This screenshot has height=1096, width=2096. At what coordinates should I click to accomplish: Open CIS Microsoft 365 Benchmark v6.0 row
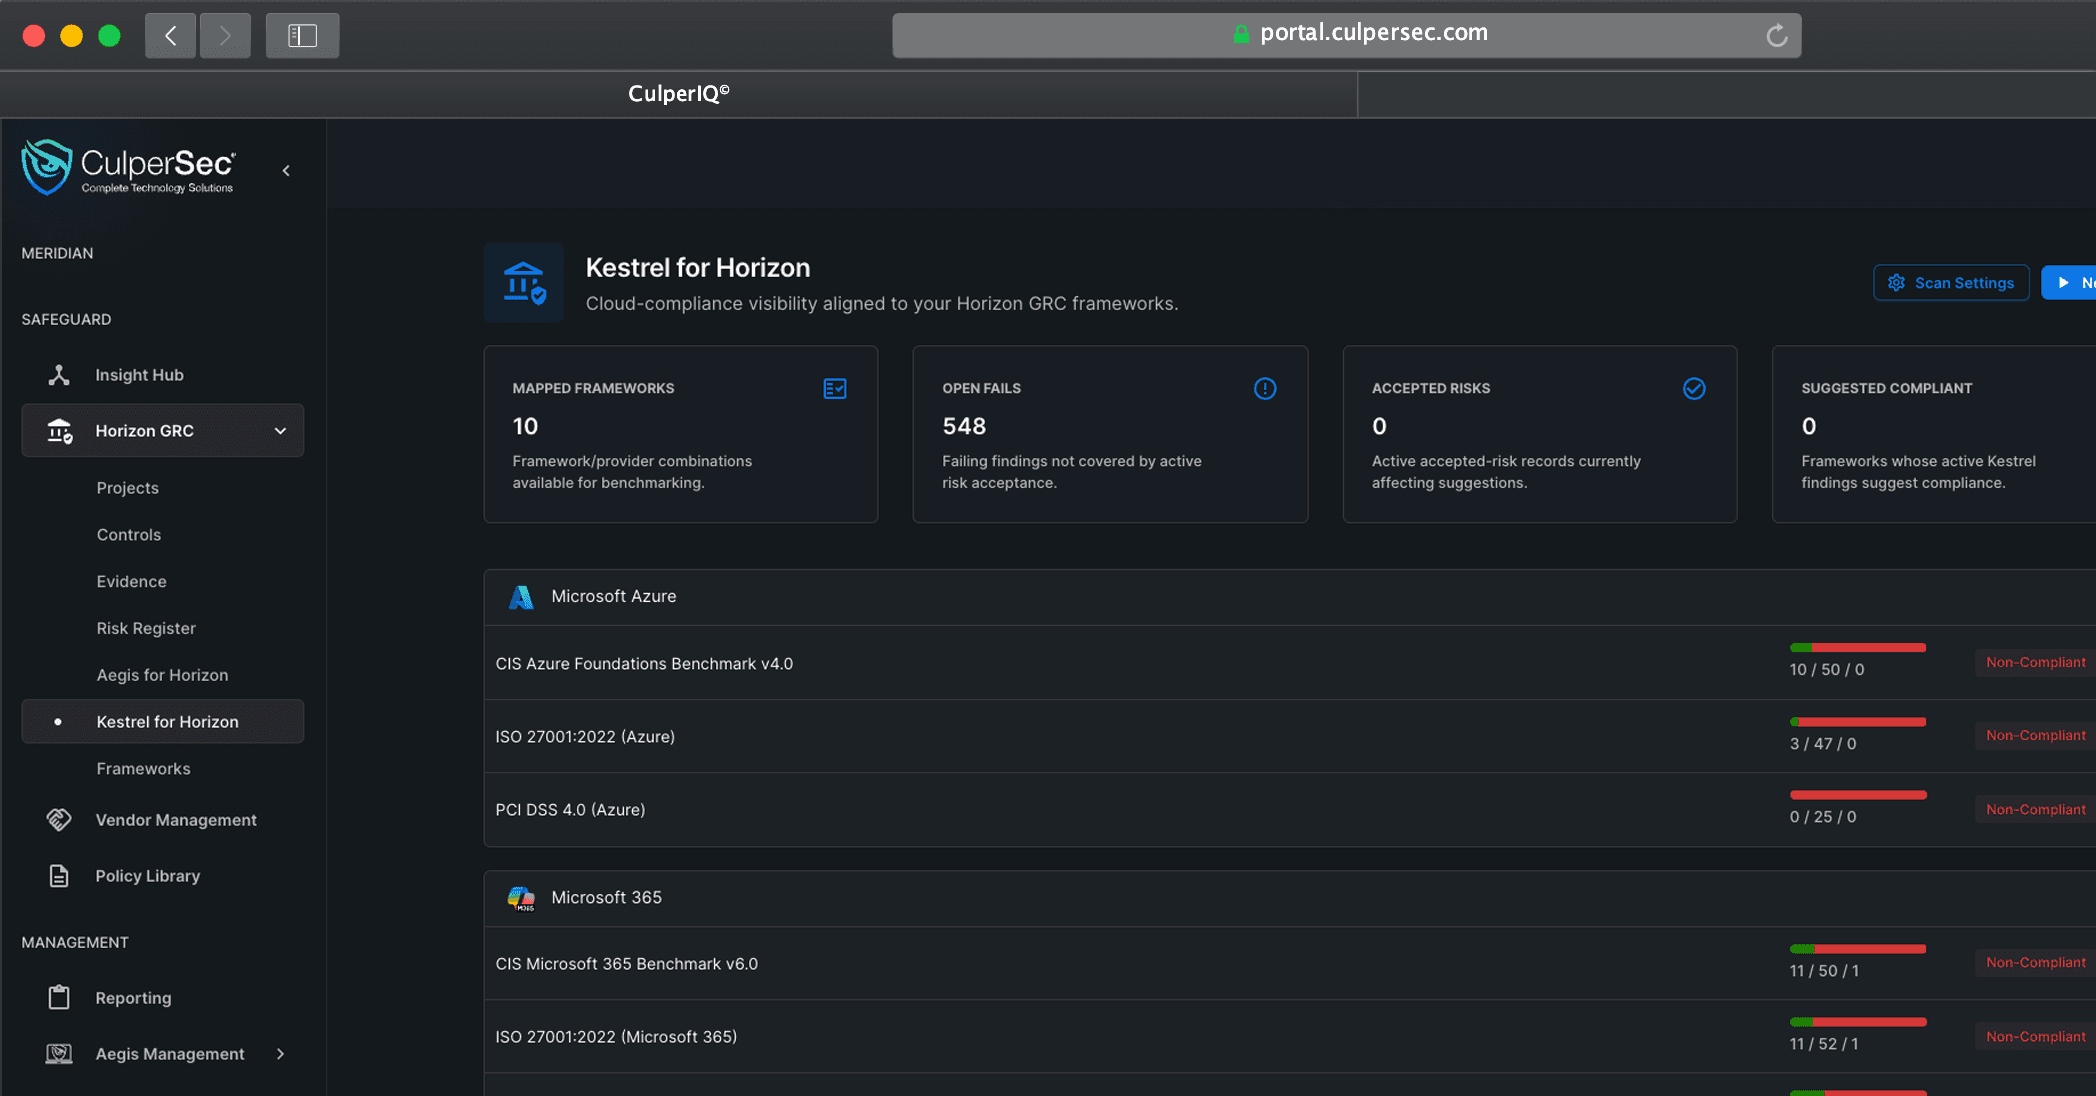pyautogui.click(x=1290, y=964)
